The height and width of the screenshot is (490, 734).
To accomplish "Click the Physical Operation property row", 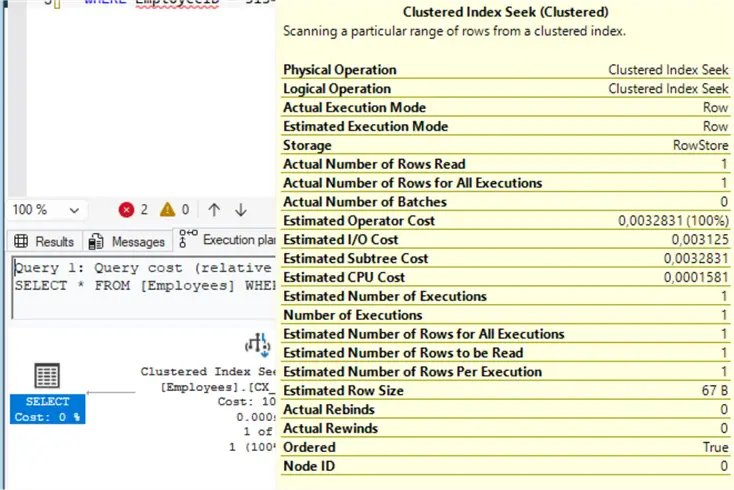I will [506, 70].
